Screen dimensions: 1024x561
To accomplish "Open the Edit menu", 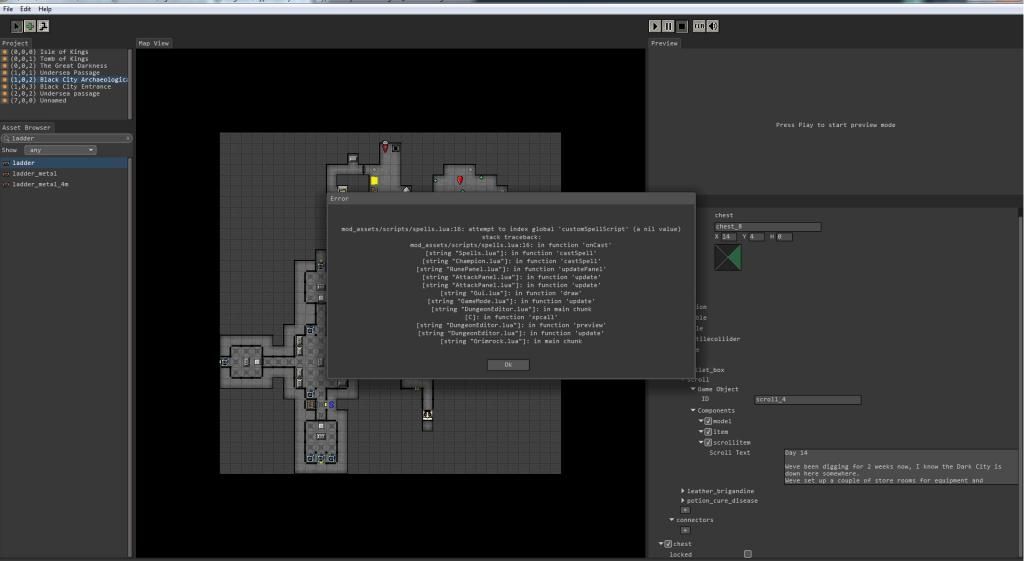I will click(x=25, y=9).
